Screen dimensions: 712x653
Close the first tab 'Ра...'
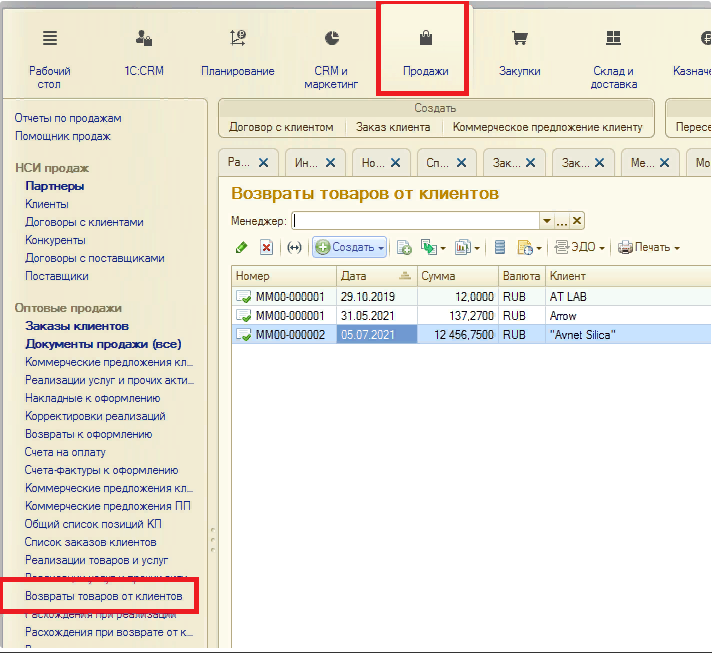(x=263, y=162)
